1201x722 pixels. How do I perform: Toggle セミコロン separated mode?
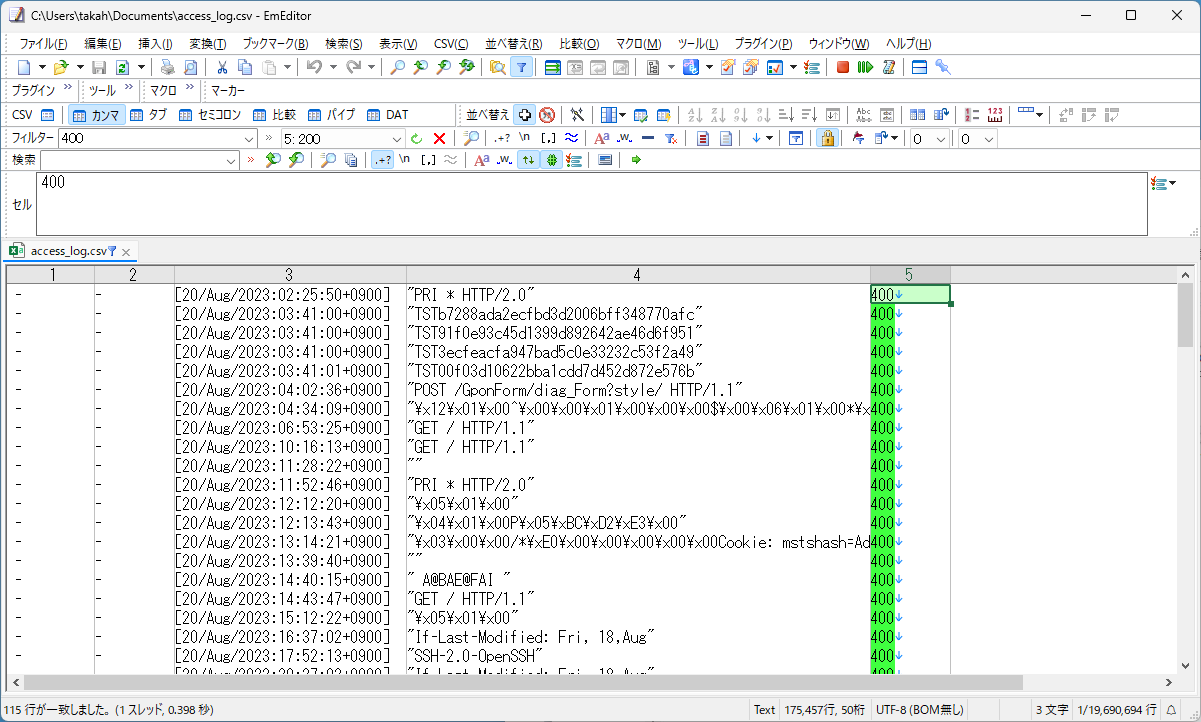(x=210, y=114)
